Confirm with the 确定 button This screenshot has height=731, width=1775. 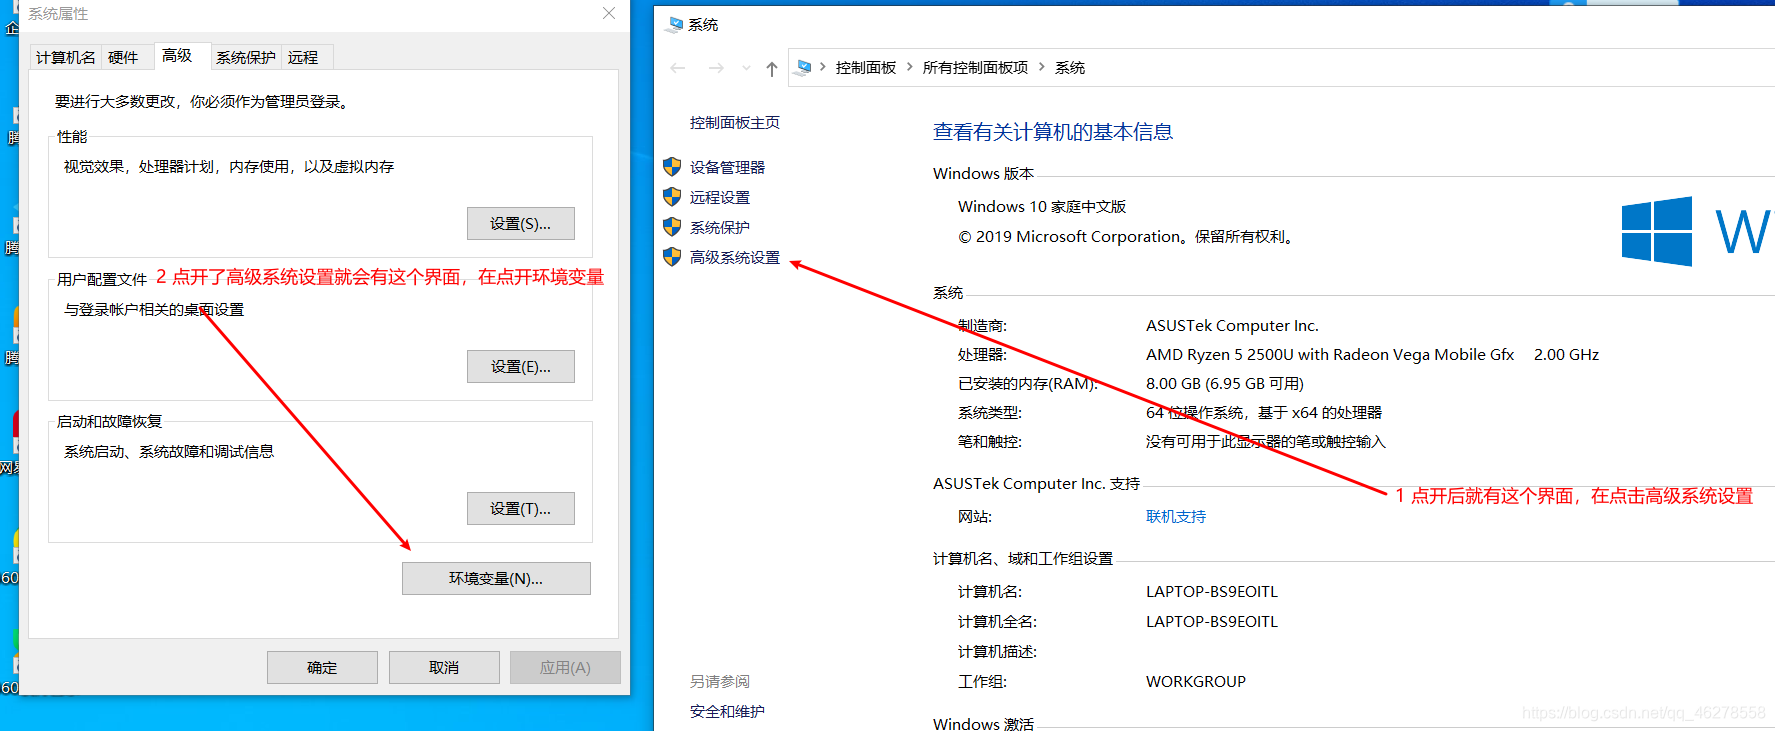(322, 668)
